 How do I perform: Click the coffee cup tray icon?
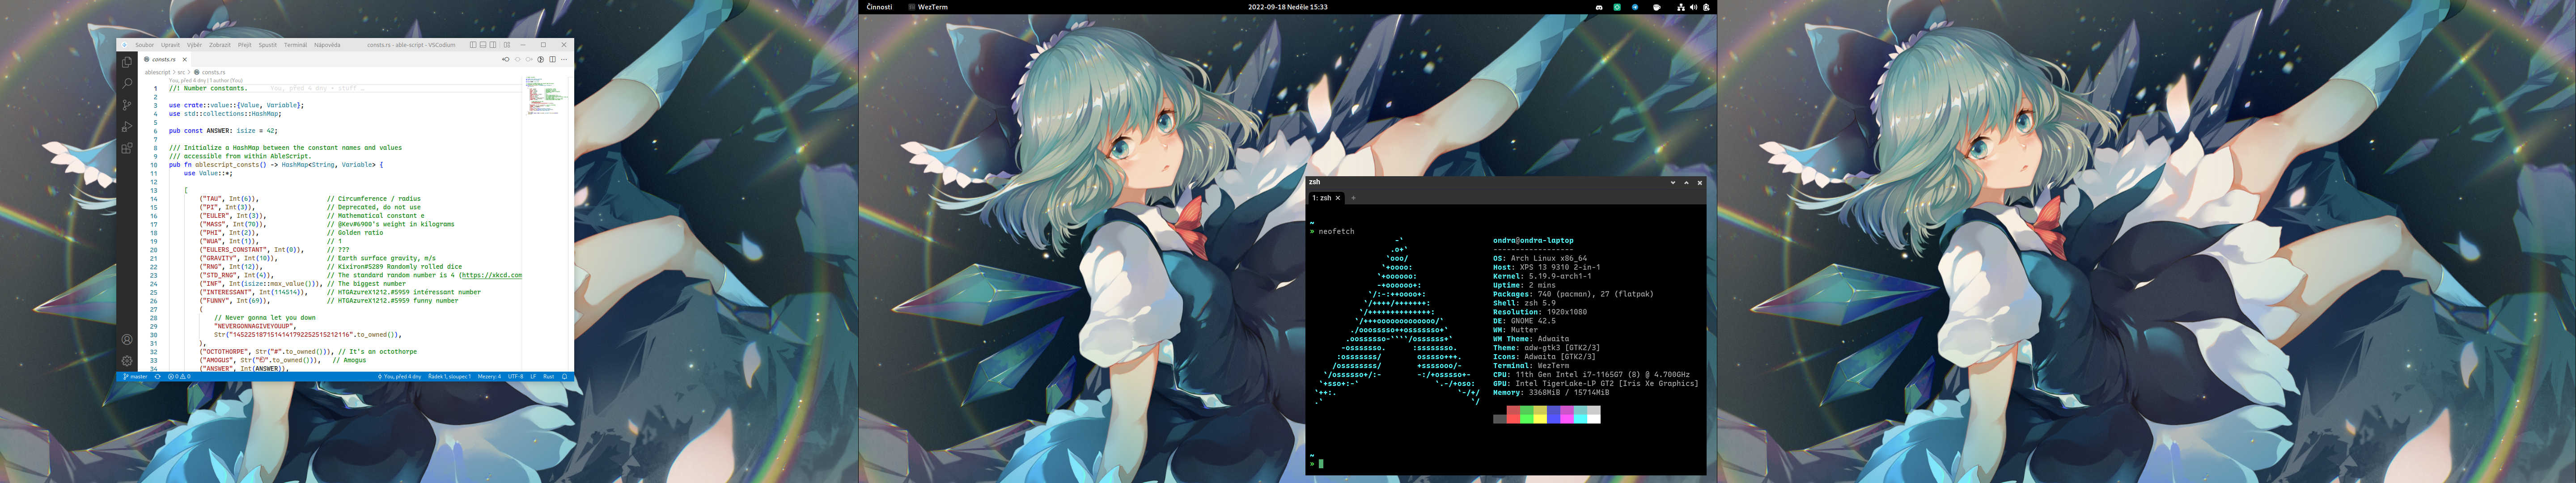click(1657, 7)
